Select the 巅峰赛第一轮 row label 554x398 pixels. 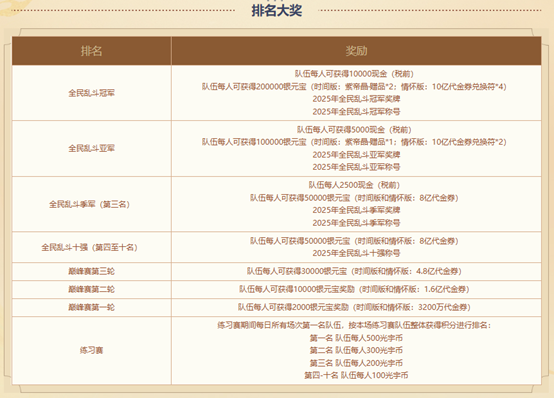click(x=92, y=308)
